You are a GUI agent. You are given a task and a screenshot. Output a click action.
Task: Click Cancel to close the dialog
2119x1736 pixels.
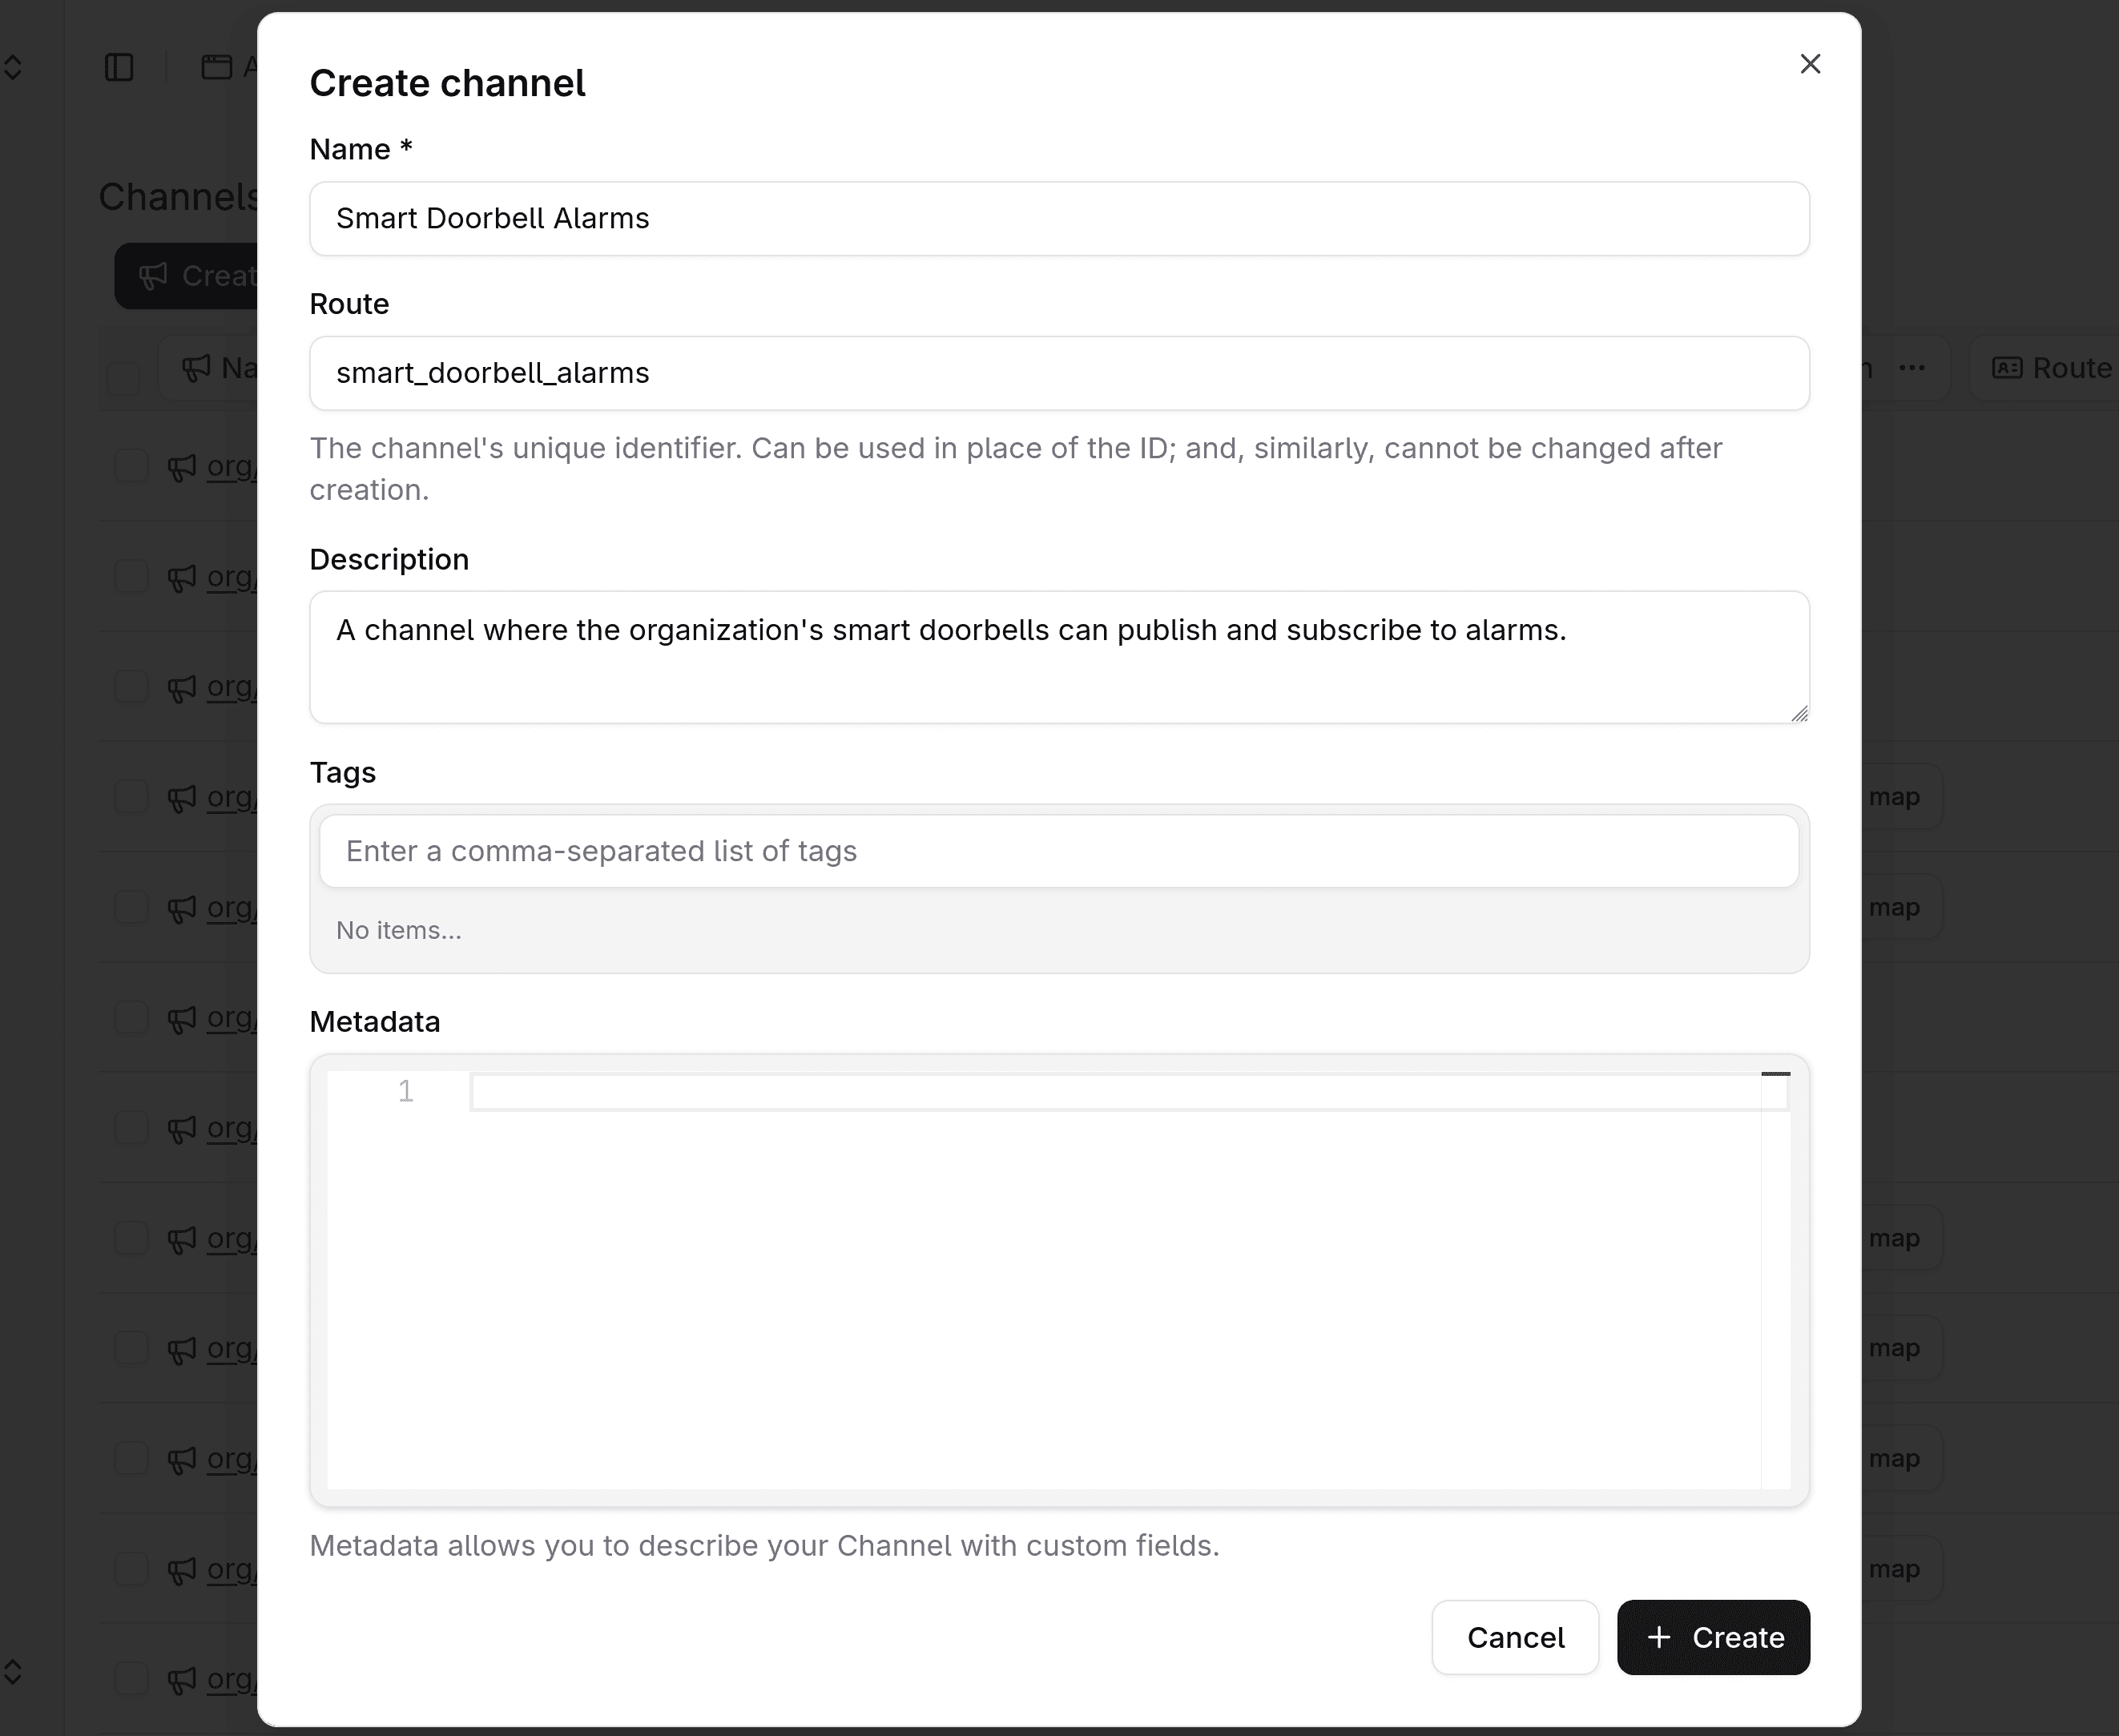coord(1514,1637)
